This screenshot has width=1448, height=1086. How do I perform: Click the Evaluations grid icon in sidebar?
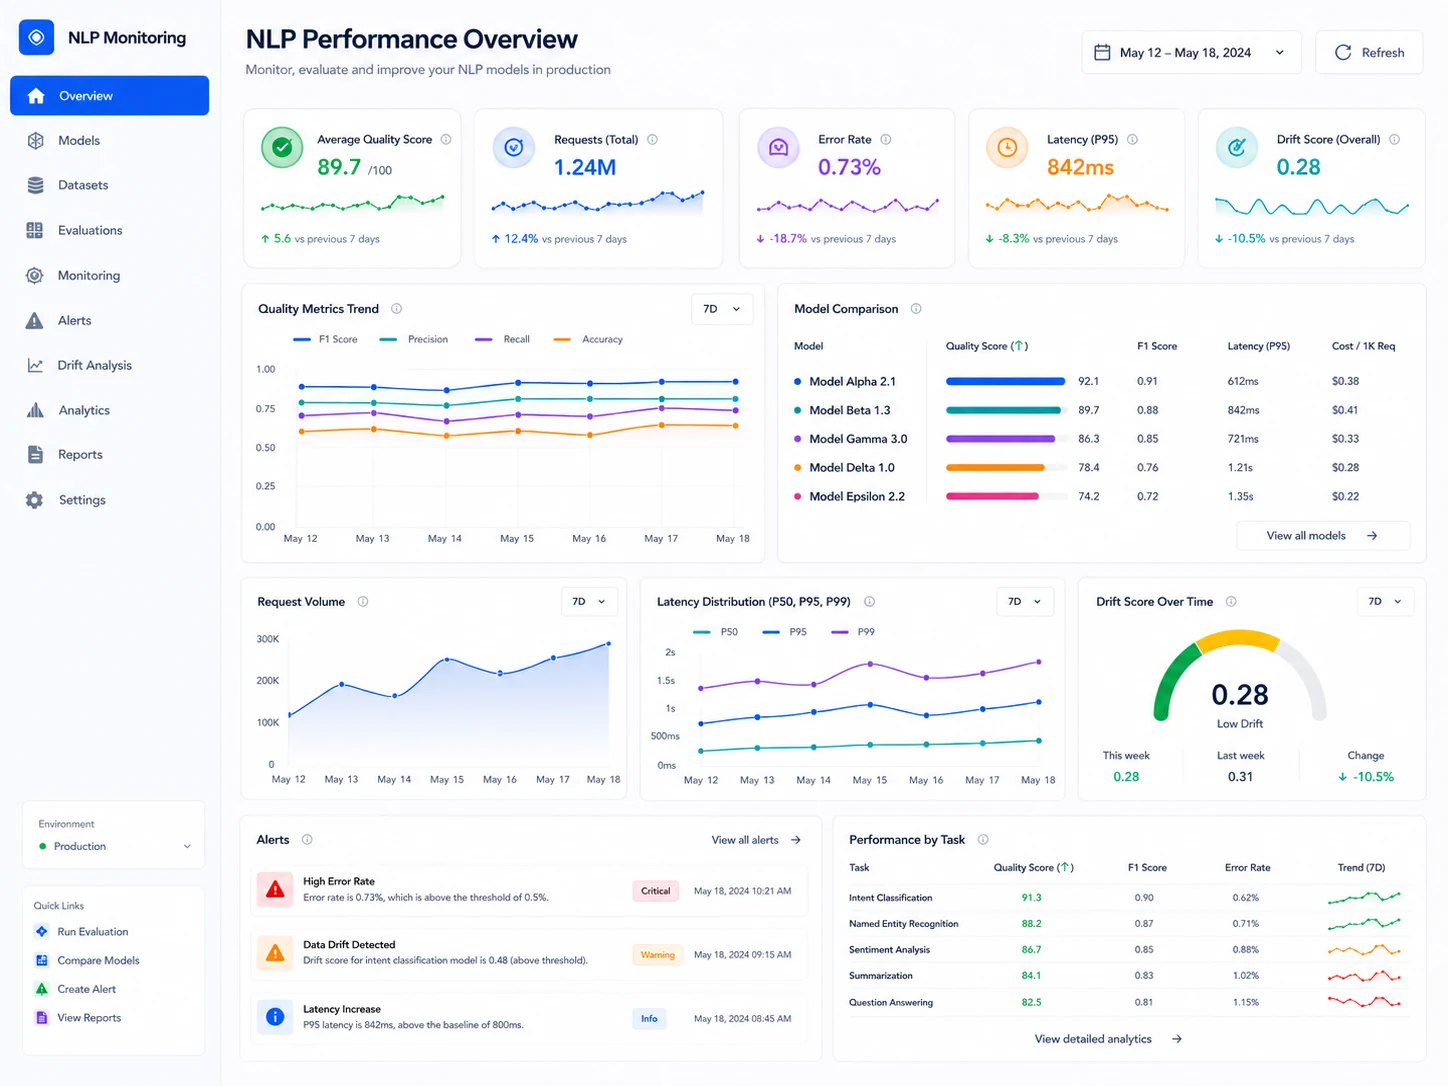tap(35, 230)
